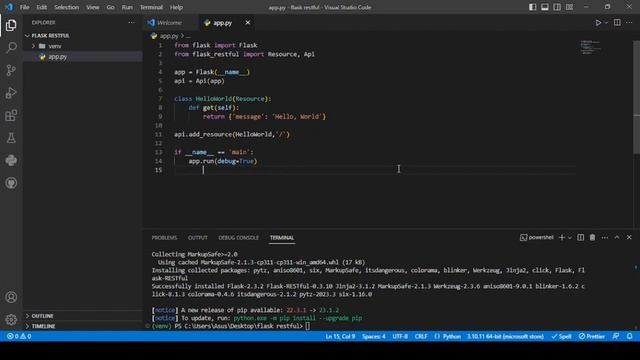This screenshot has width=640, height=360.
Task: Change indentation via Spaces: 4
Action: coord(373,336)
